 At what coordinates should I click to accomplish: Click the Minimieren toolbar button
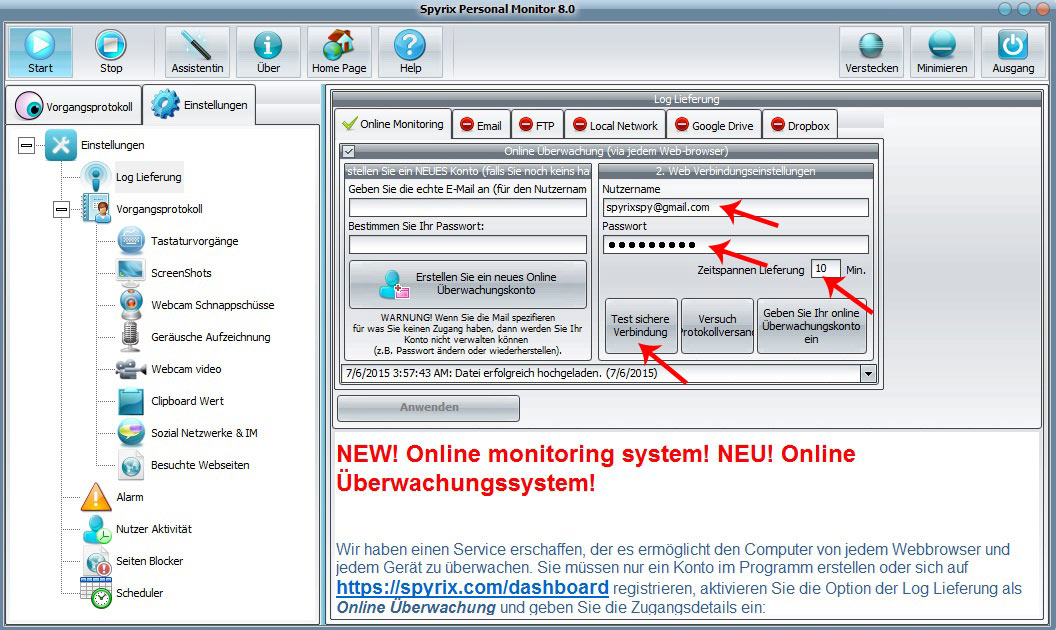click(x=942, y=52)
